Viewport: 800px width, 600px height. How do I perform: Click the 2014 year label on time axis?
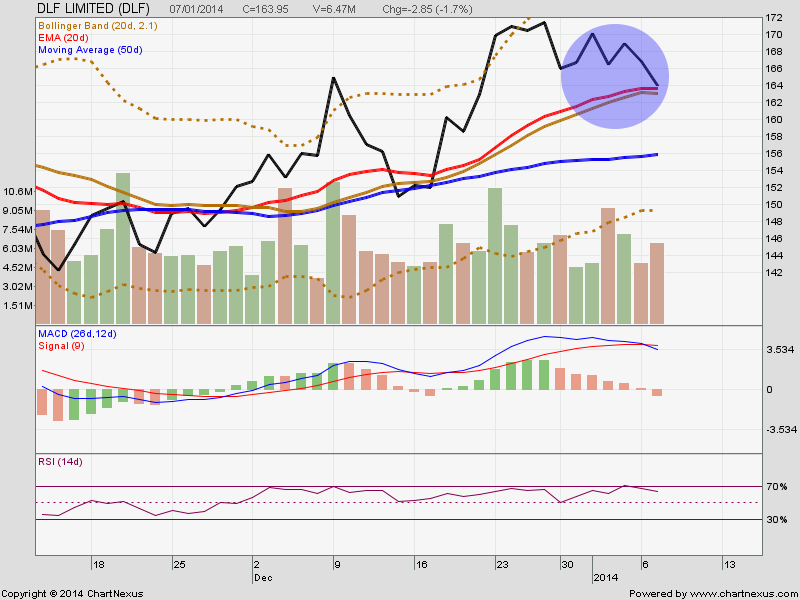pyautogui.click(x=606, y=578)
